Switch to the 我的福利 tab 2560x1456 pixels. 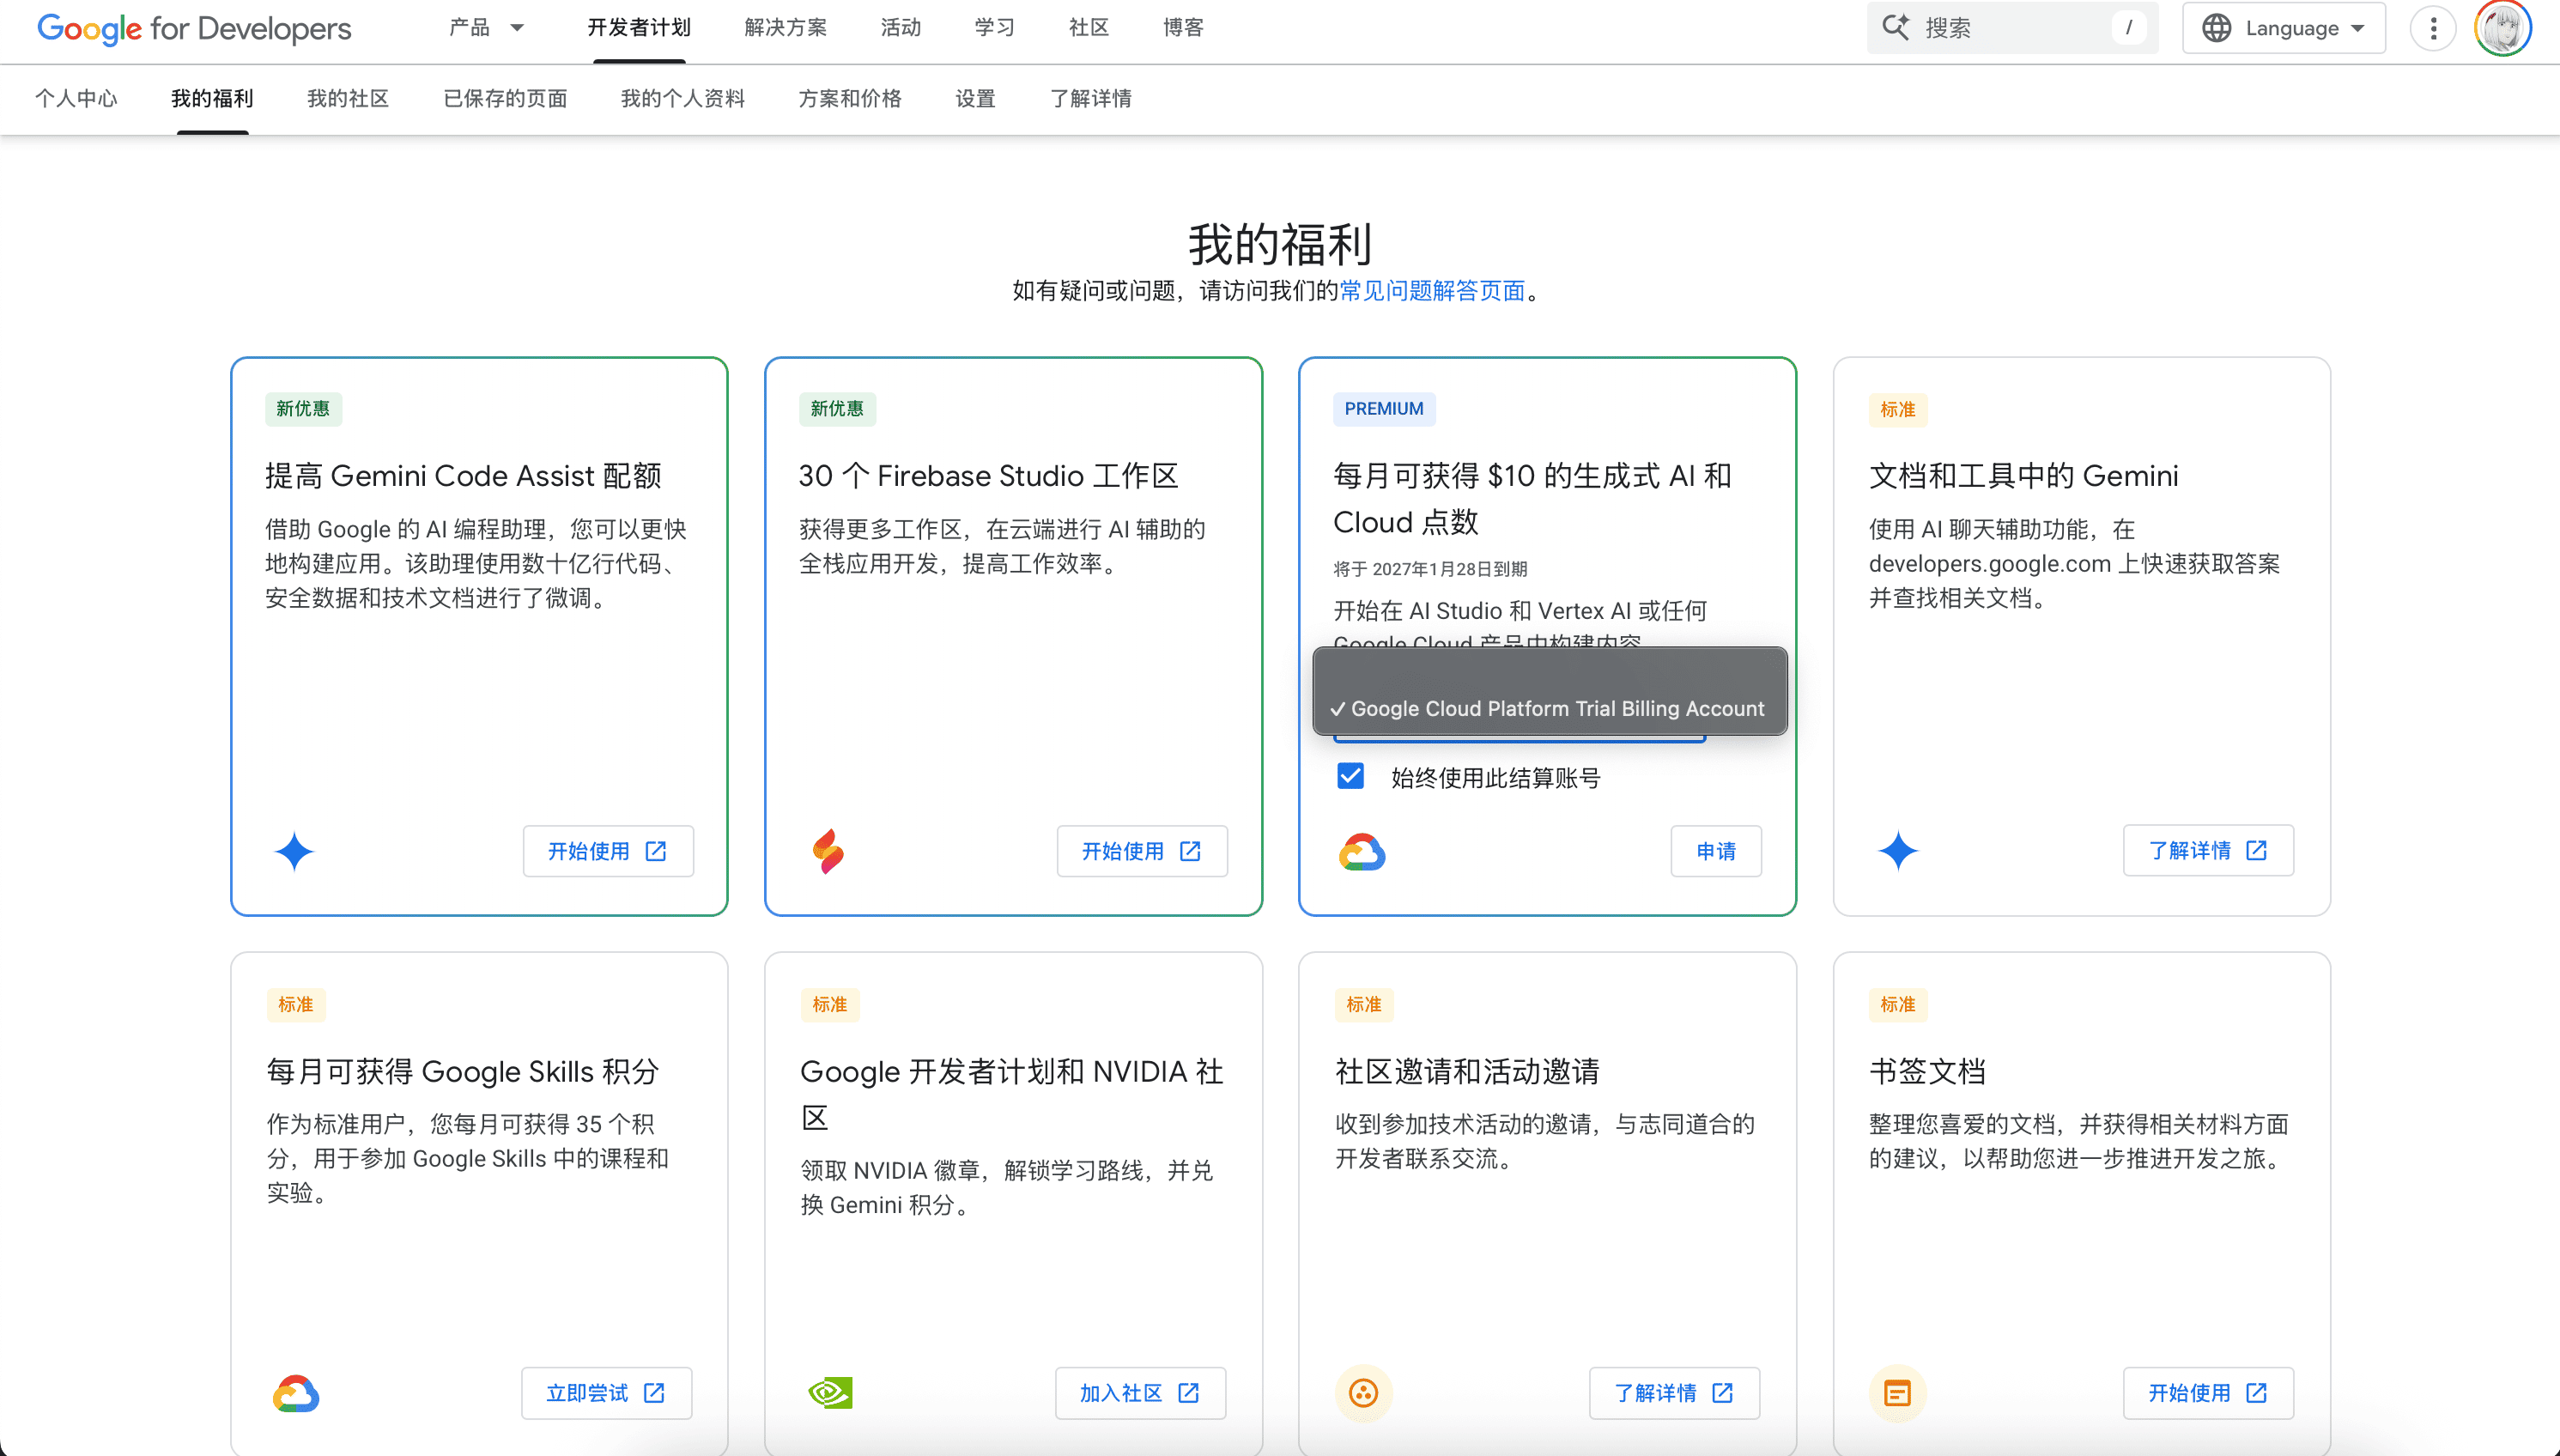pos(212,99)
